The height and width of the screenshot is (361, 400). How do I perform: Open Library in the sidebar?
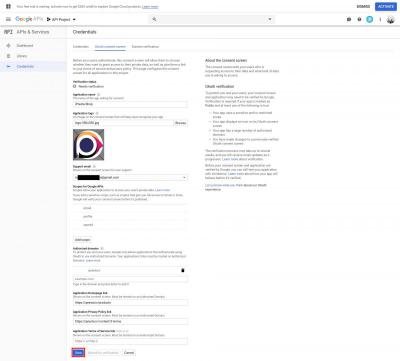[x=22, y=56]
